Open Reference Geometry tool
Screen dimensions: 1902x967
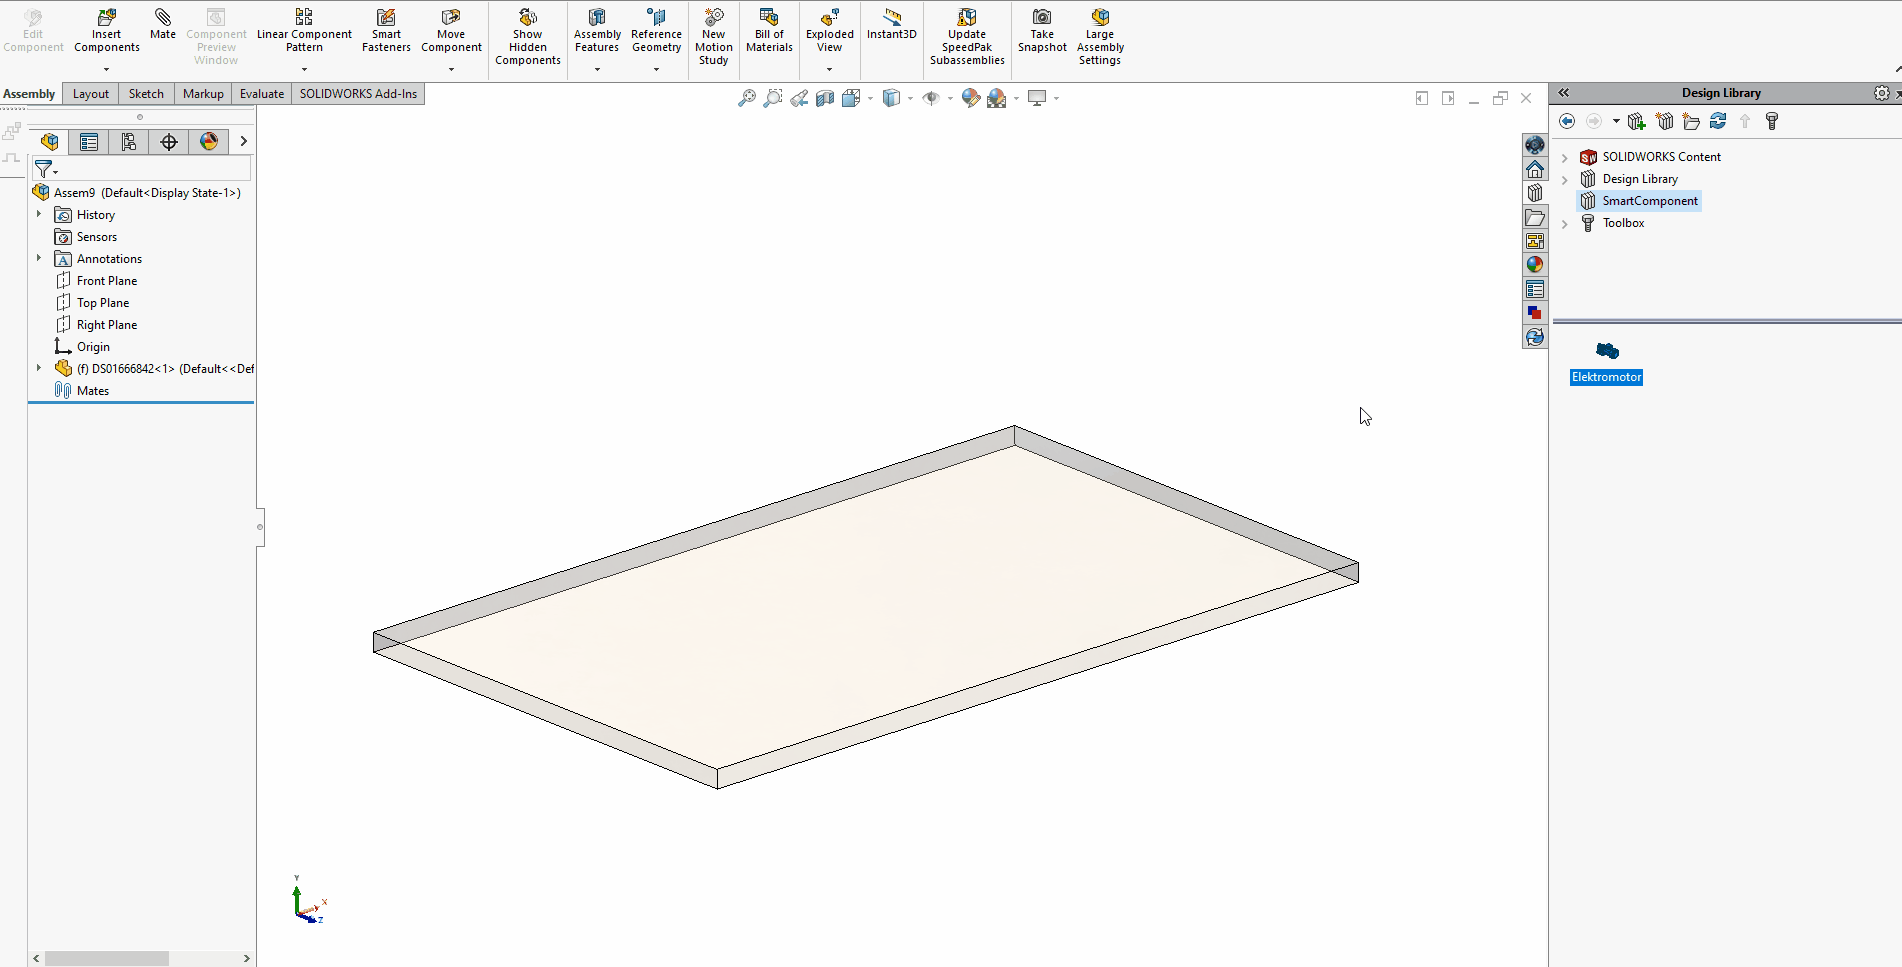(656, 30)
